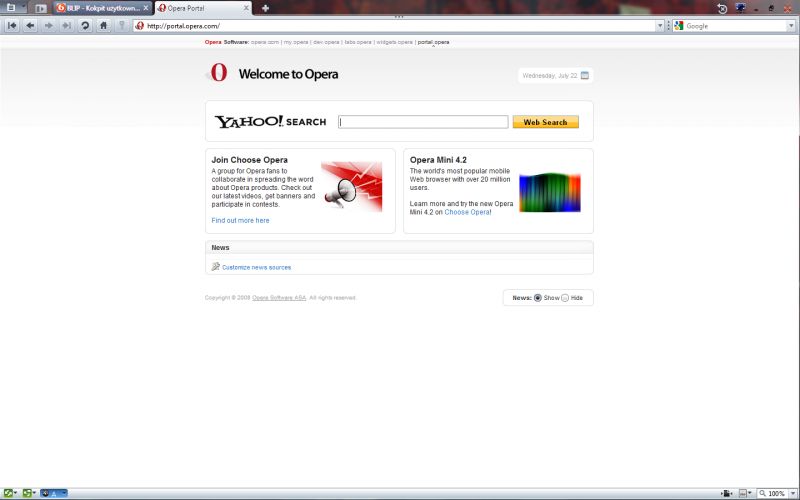This screenshot has height=500, width=800.
Task: Open a new tab with the plus button
Action: pyautogui.click(x=265, y=8)
